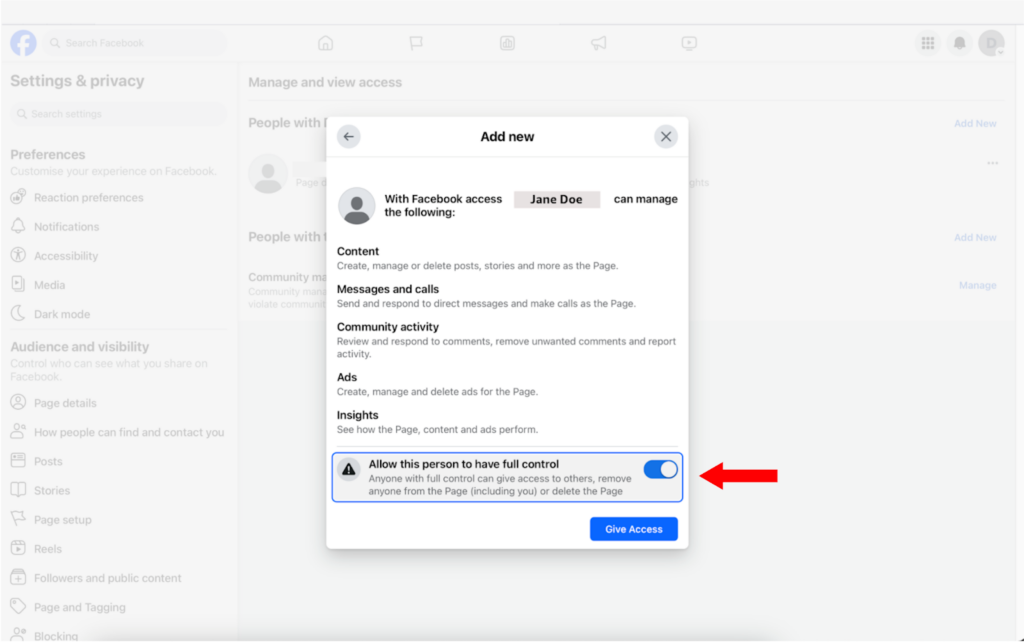Click the Media icon in sidebar

18,284
